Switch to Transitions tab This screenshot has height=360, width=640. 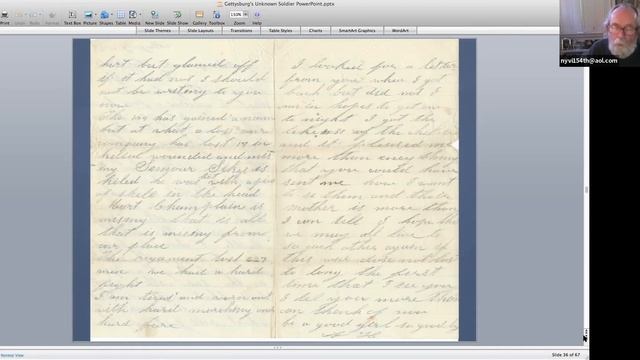click(x=241, y=31)
